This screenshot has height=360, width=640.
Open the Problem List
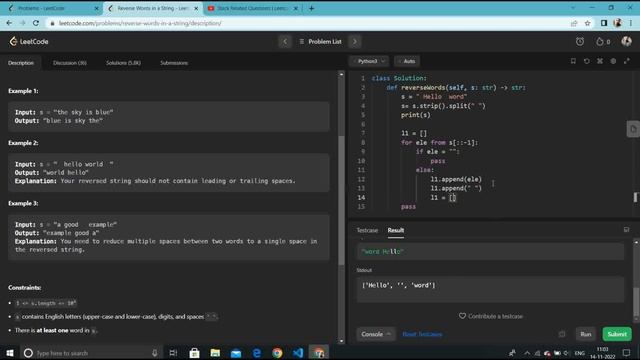(x=320, y=41)
